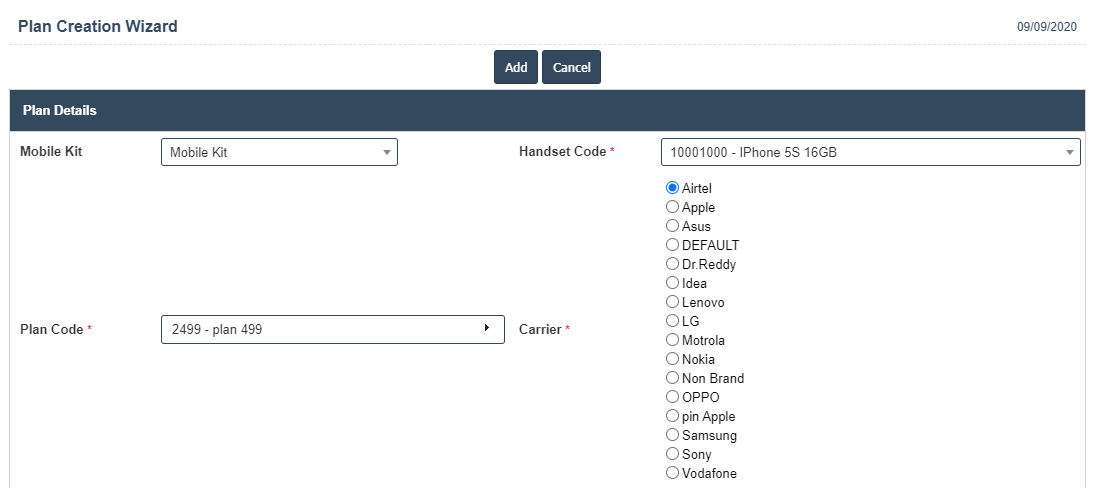Select the Motrola carrier option
Viewport: 1100px width, 488px height.
(x=673, y=340)
